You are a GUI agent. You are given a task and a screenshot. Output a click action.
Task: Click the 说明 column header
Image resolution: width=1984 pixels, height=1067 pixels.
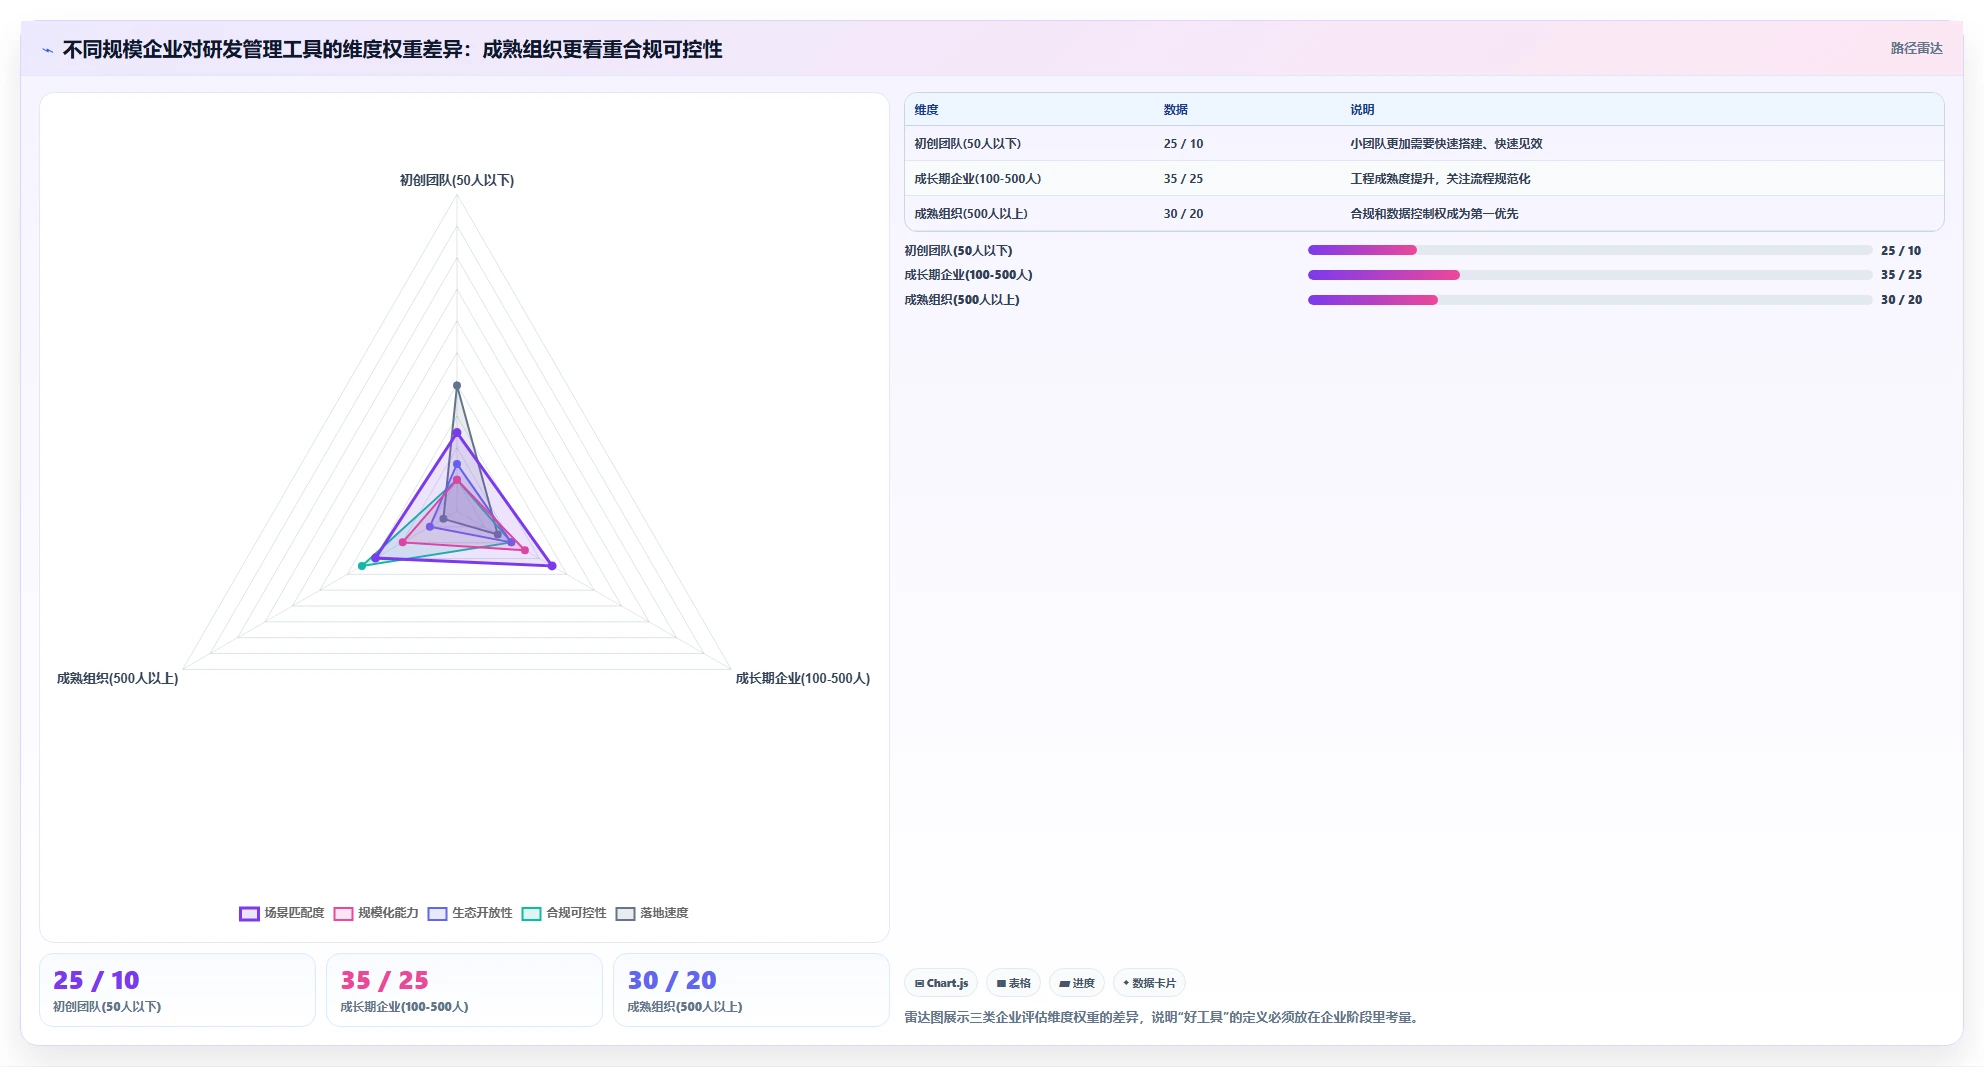[x=1362, y=110]
